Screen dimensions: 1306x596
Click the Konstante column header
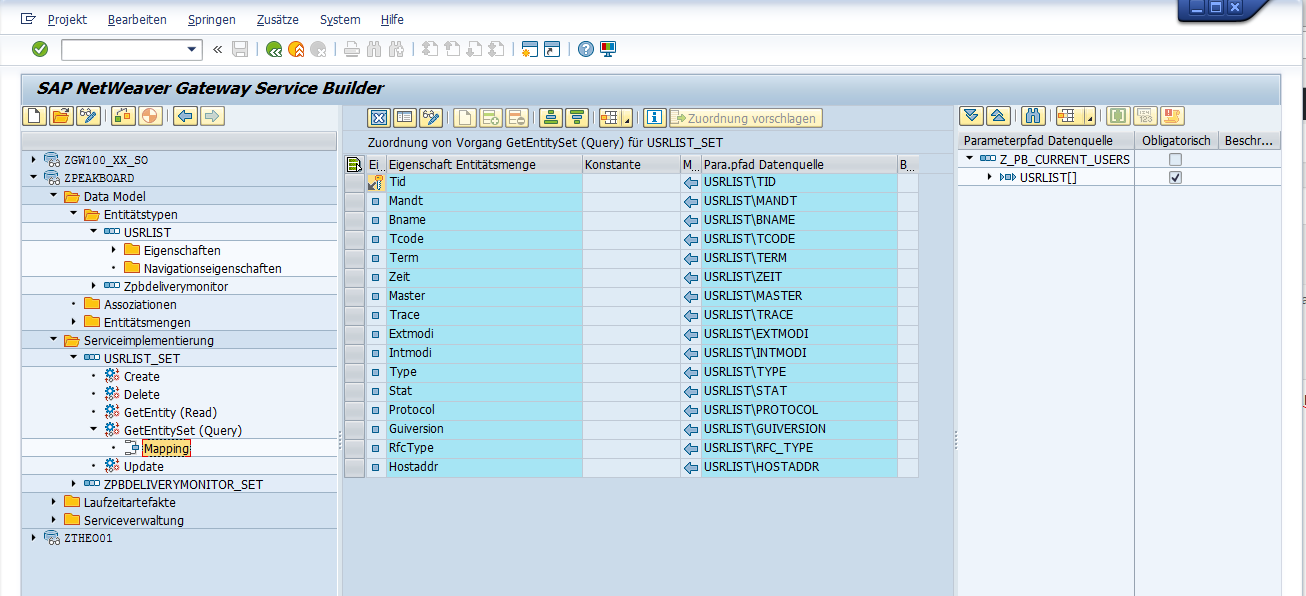(631, 164)
